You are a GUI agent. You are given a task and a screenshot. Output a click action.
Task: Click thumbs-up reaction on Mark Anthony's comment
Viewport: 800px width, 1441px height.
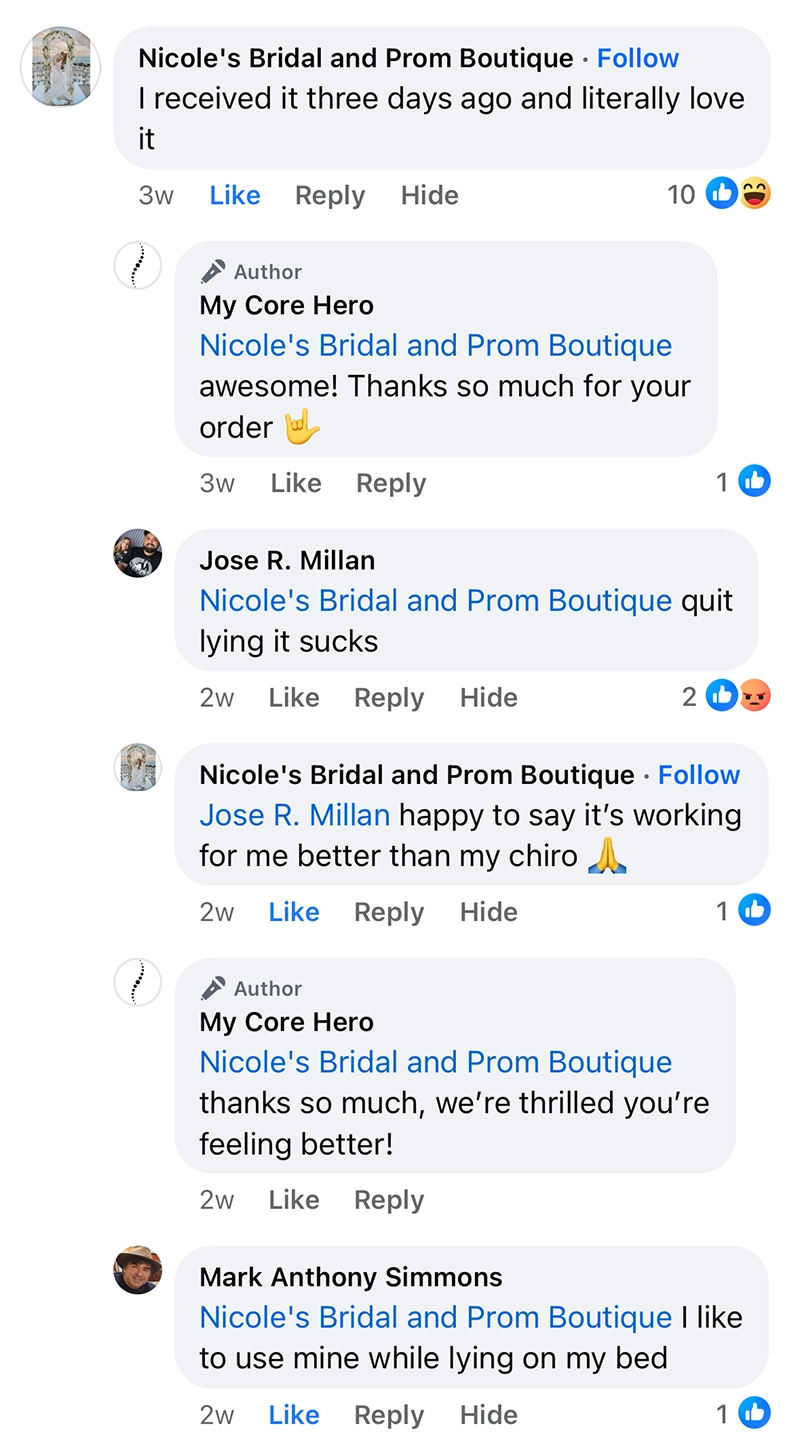755,1413
